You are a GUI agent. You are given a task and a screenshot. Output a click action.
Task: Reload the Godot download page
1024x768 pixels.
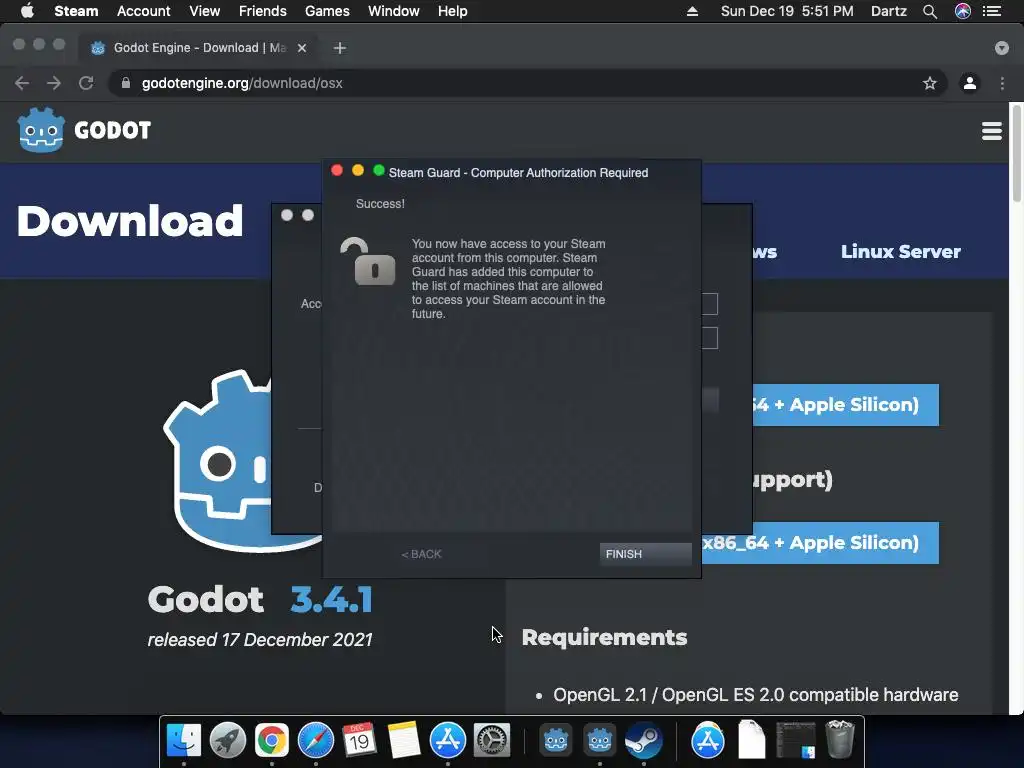click(86, 83)
